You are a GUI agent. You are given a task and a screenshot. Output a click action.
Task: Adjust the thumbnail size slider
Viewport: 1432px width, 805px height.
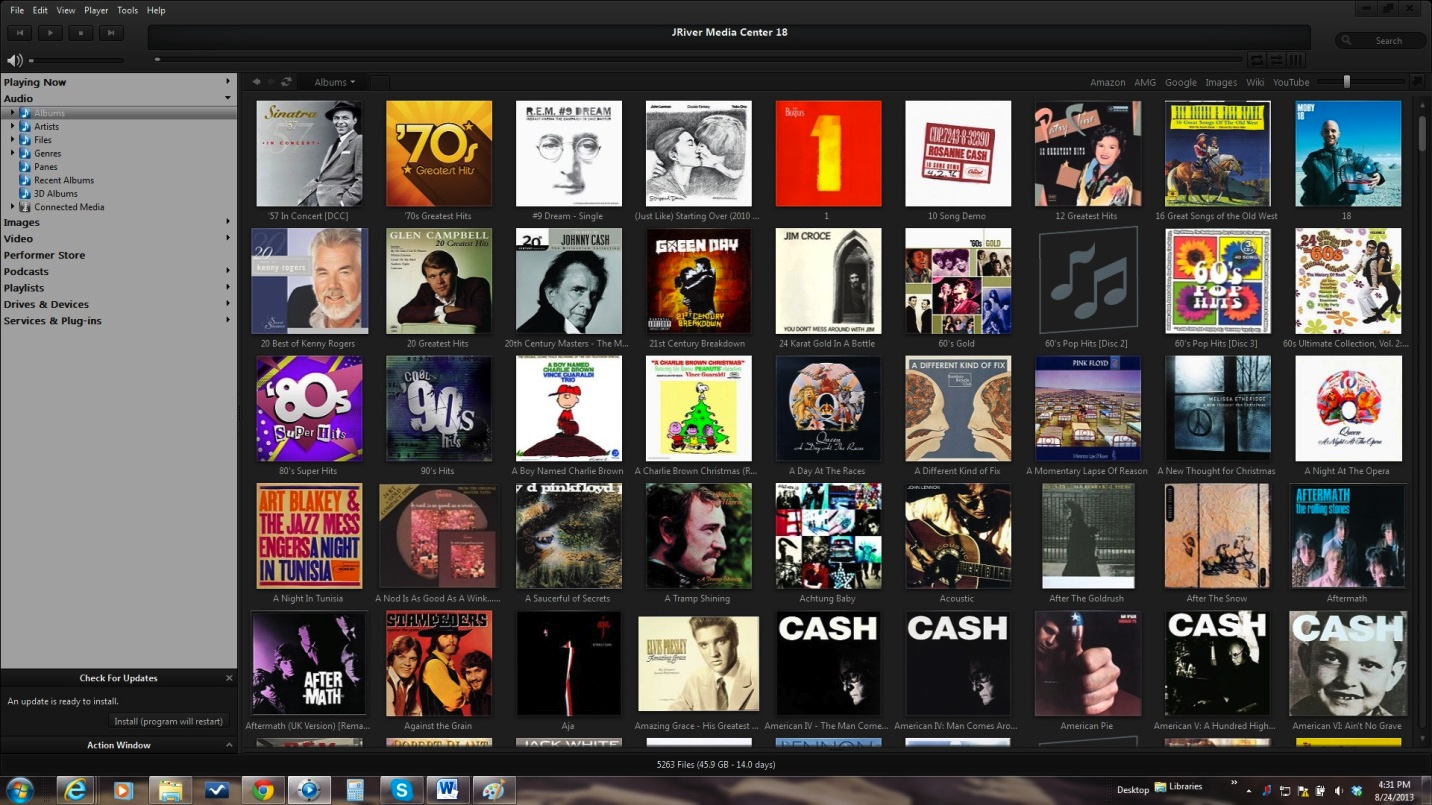pyautogui.click(x=1361, y=82)
